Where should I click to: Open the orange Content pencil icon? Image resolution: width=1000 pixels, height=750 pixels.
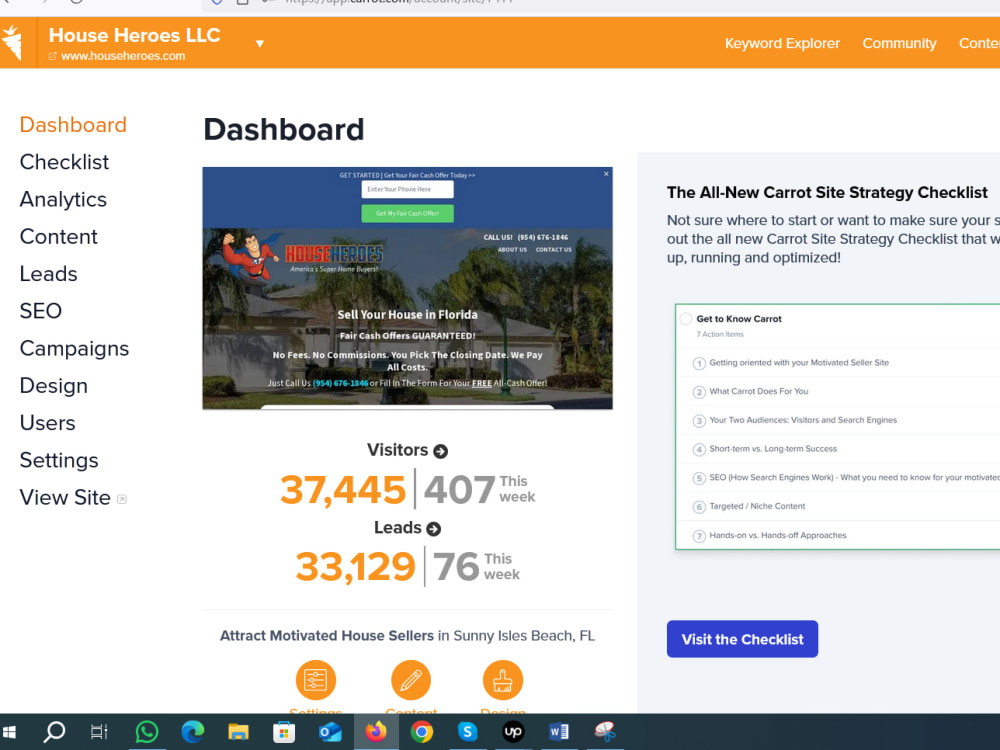[x=411, y=680]
